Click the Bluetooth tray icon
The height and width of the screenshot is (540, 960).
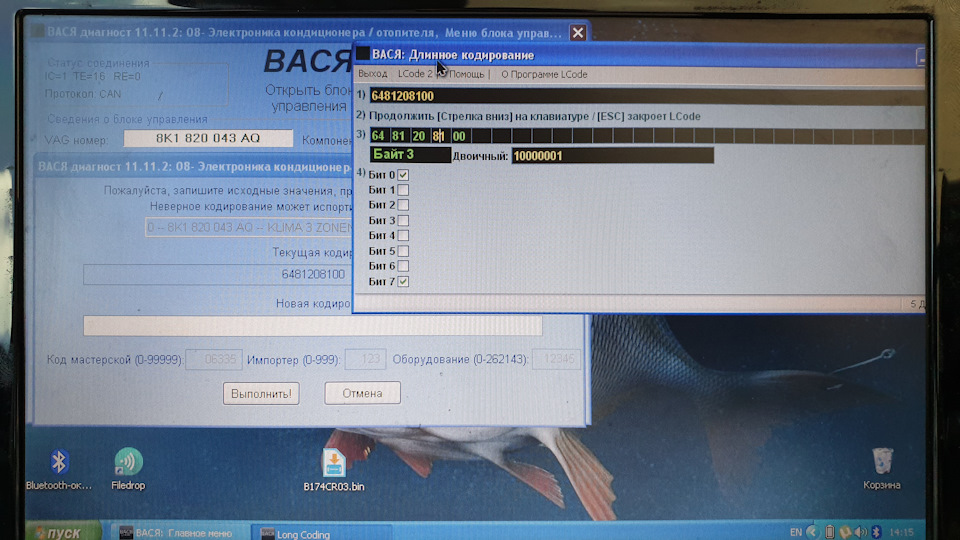click(876, 531)
